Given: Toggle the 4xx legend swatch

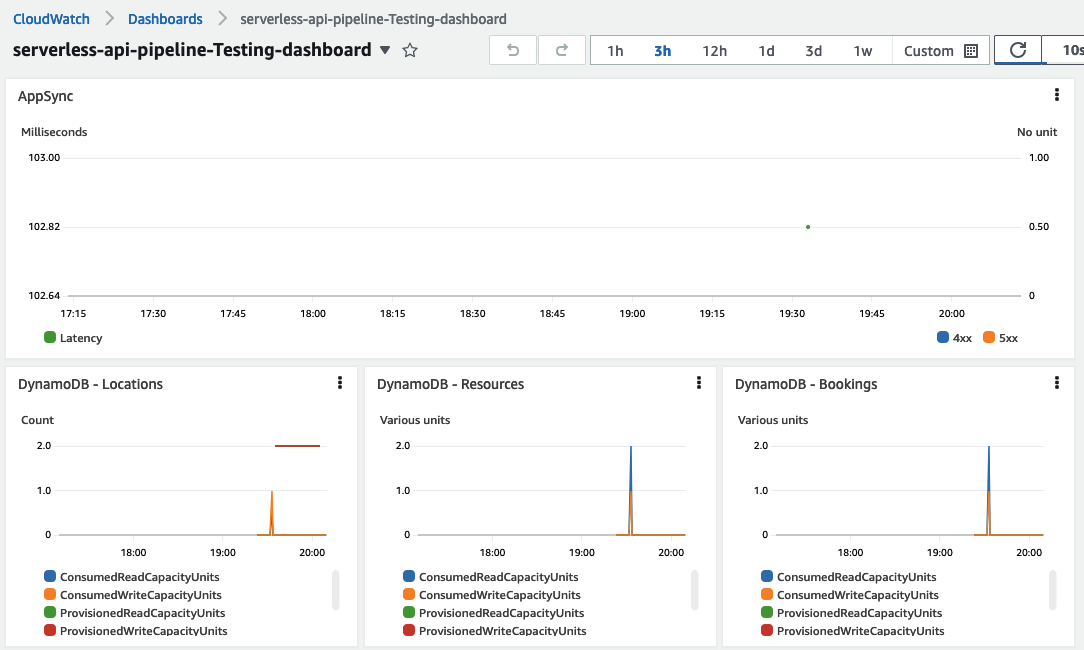Looking at the screenshot, I should point(942,337).
